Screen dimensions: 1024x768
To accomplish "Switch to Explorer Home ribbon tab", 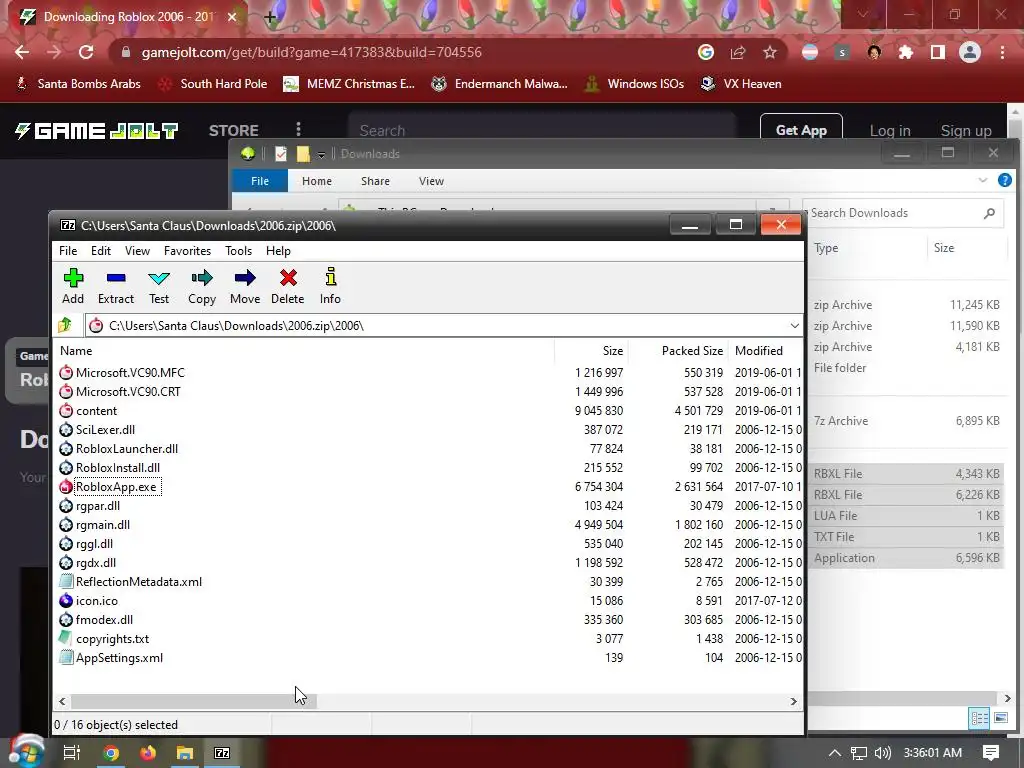I will (317, 181).
